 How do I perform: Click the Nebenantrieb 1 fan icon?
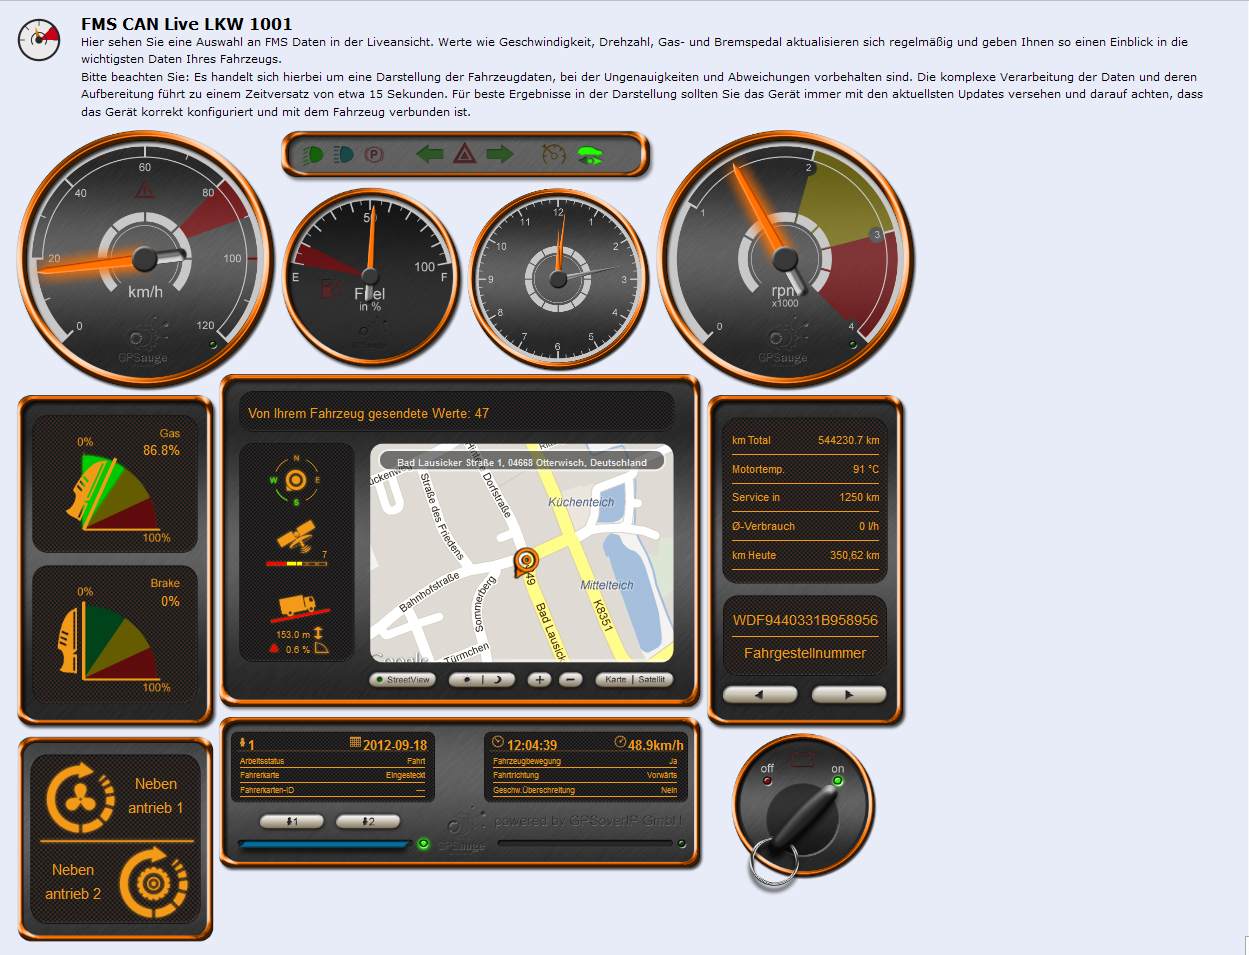tap(81, 797)
